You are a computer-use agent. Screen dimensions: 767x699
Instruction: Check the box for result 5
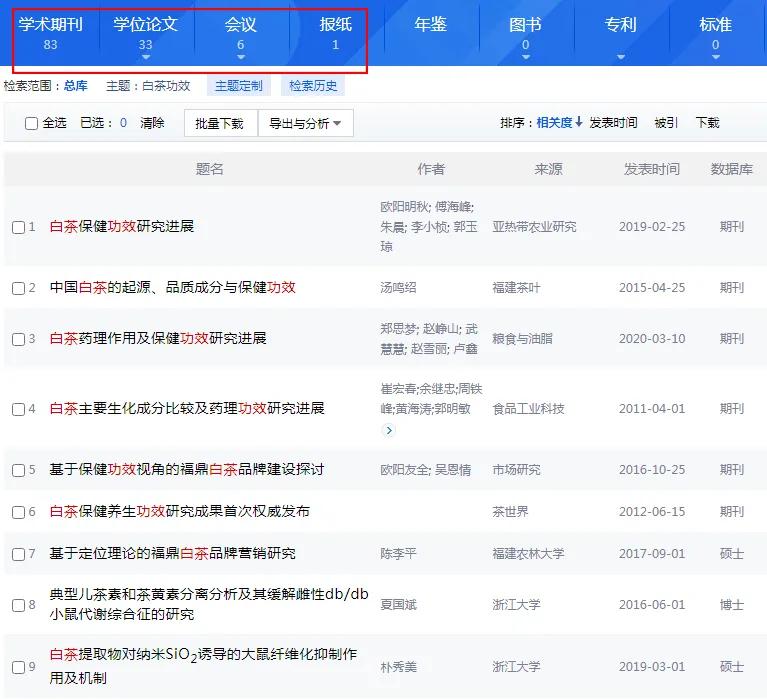[x=19, y=470]
